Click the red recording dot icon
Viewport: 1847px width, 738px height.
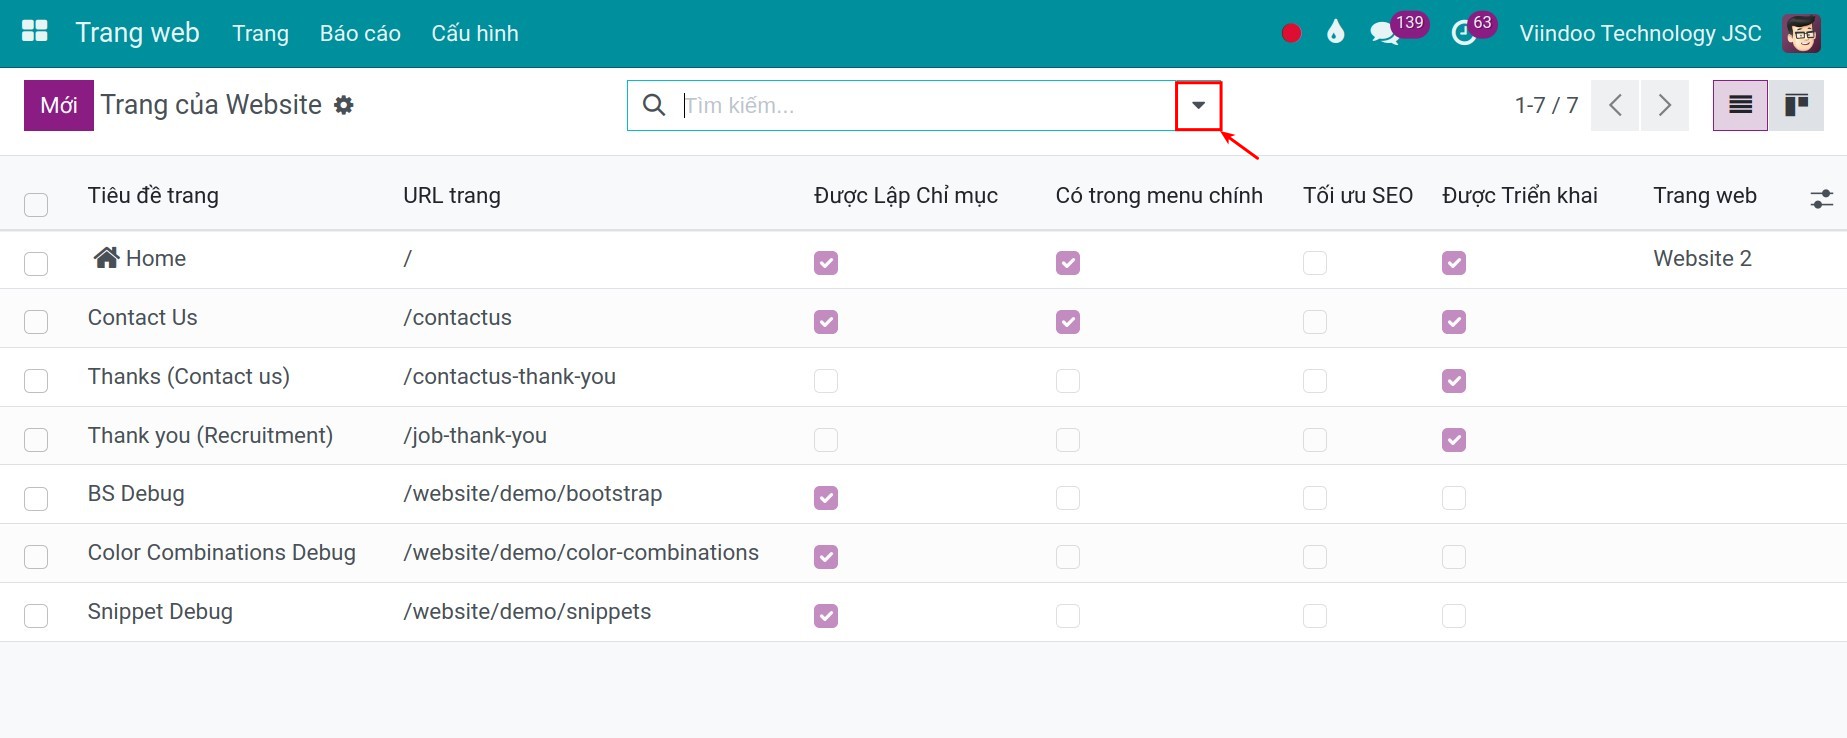click(1291, 33)
